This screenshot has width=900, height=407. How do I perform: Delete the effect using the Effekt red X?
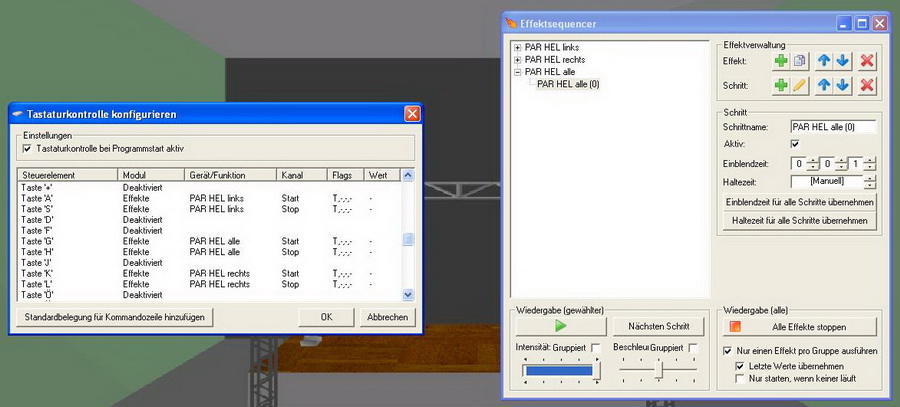pos(867,61)
